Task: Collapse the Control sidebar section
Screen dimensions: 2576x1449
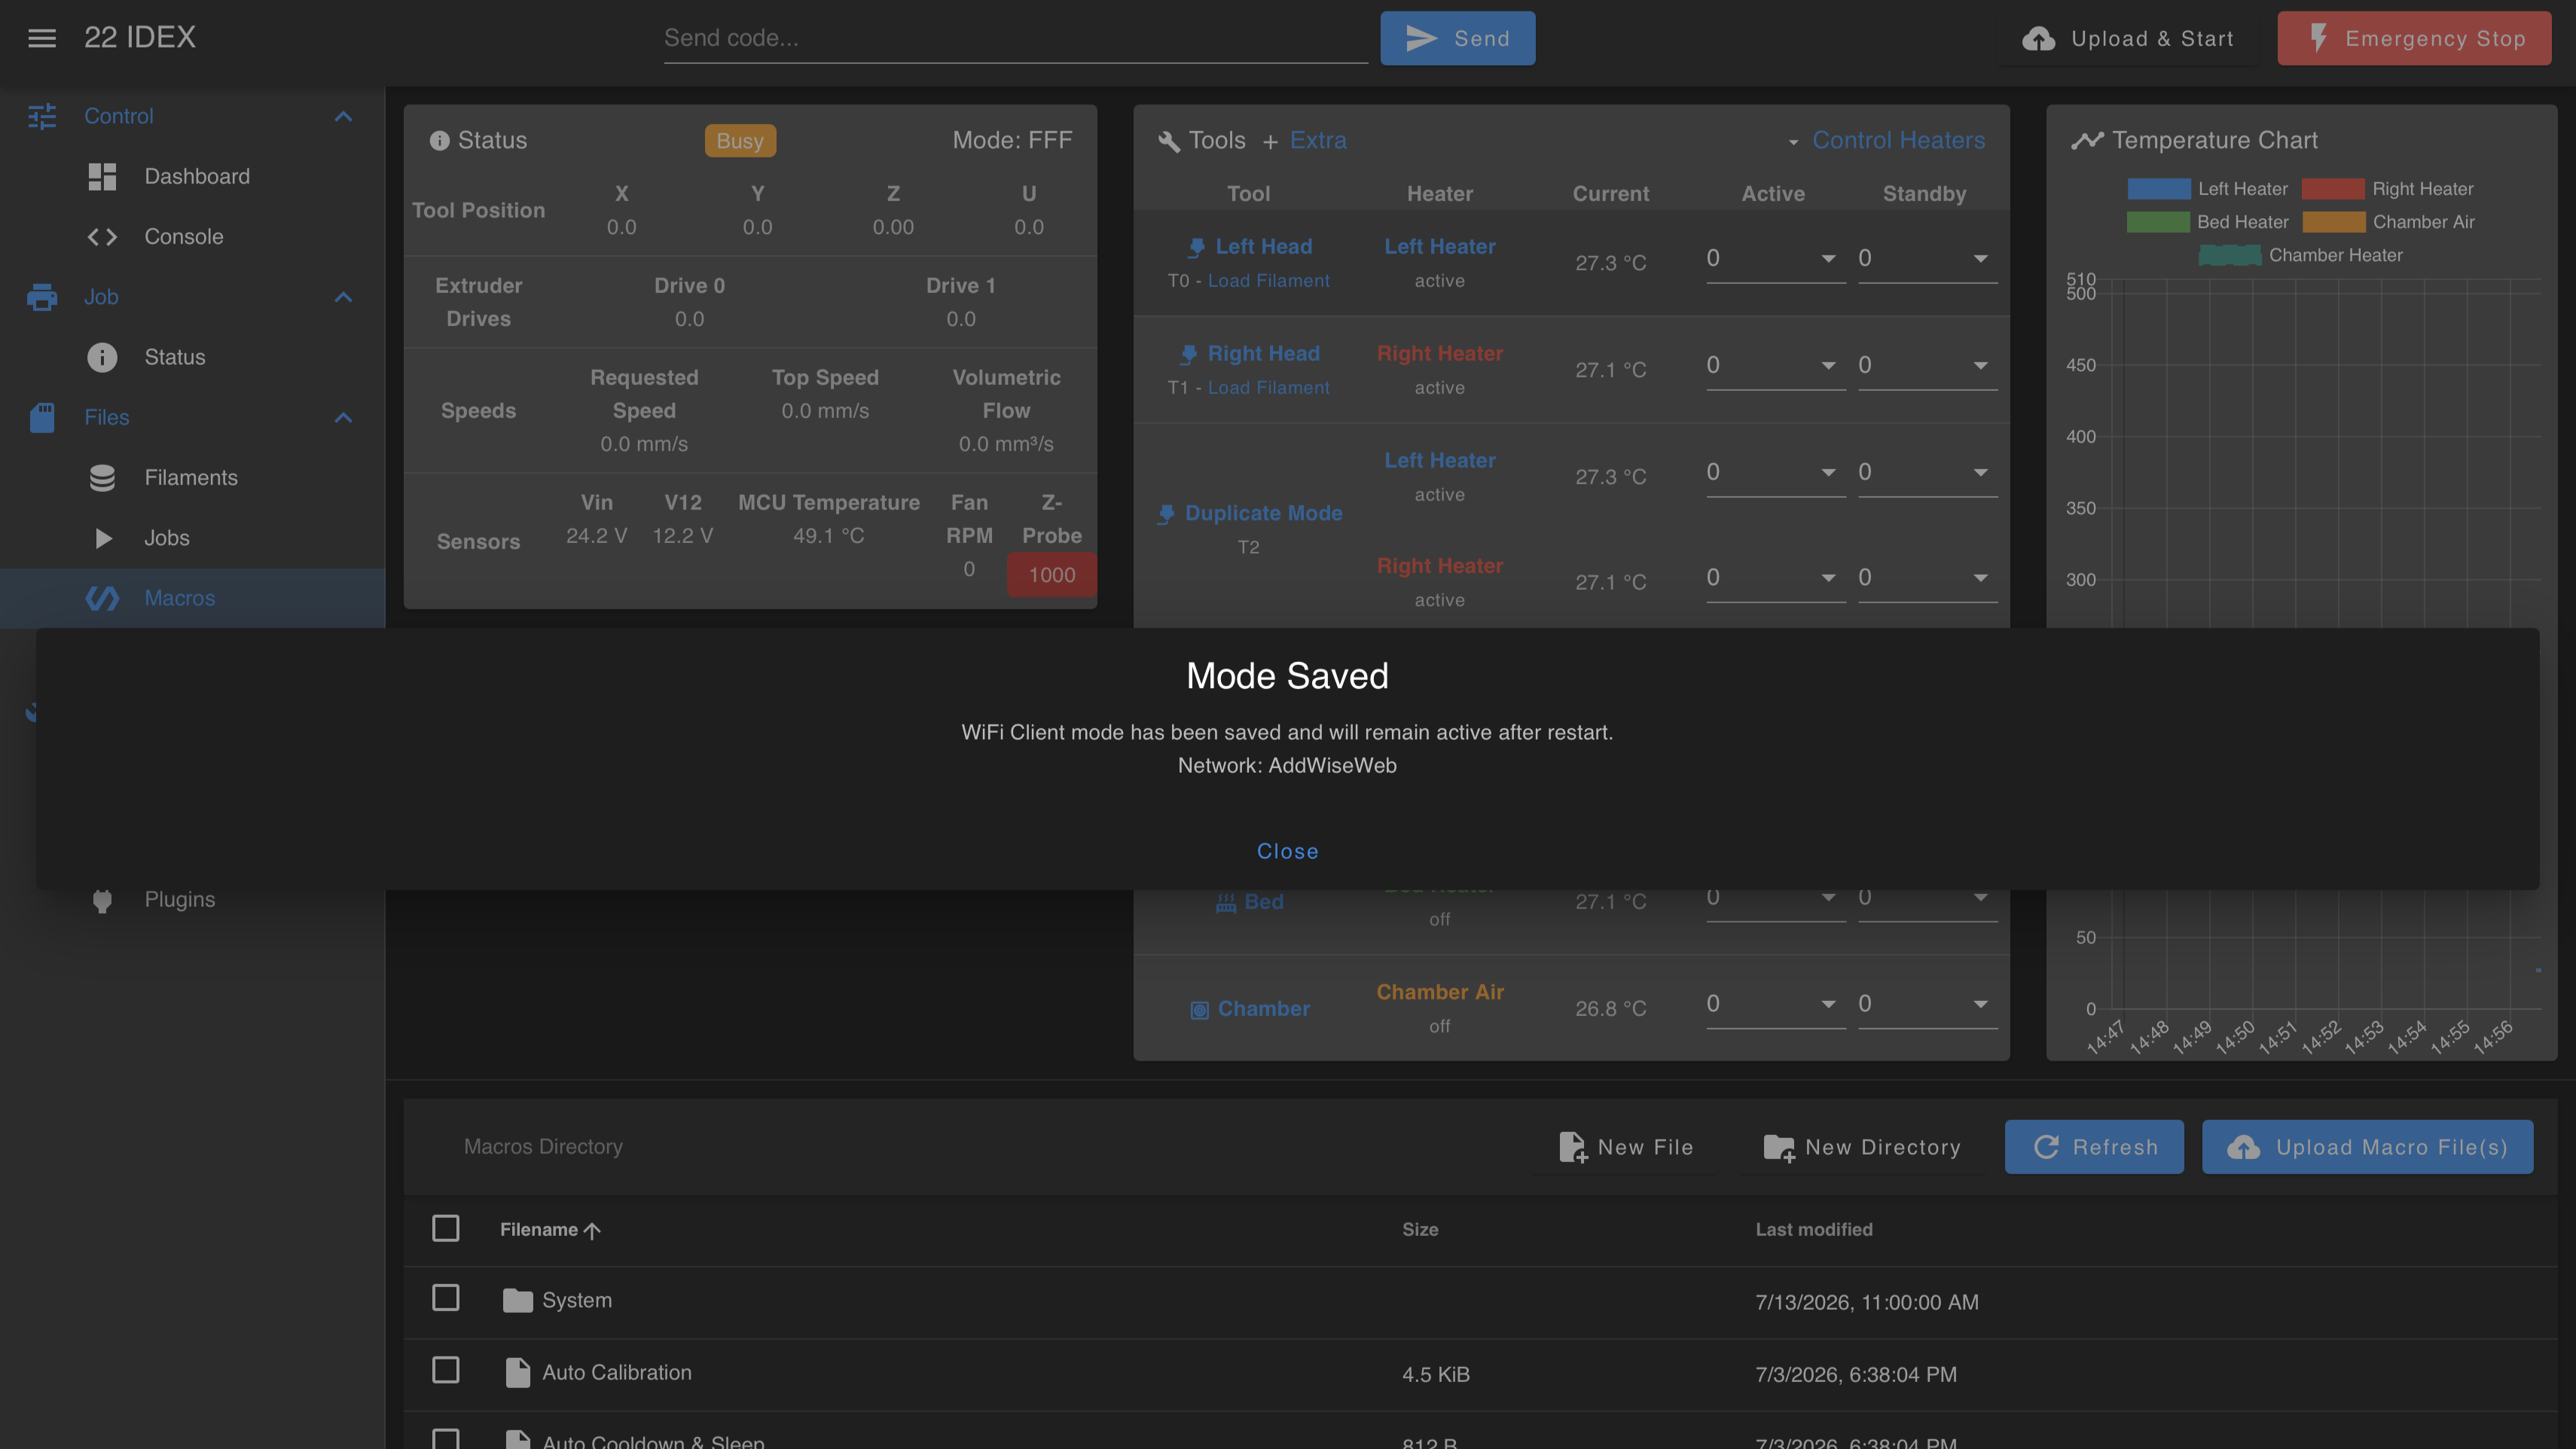Action: click(x=343, y=116)
